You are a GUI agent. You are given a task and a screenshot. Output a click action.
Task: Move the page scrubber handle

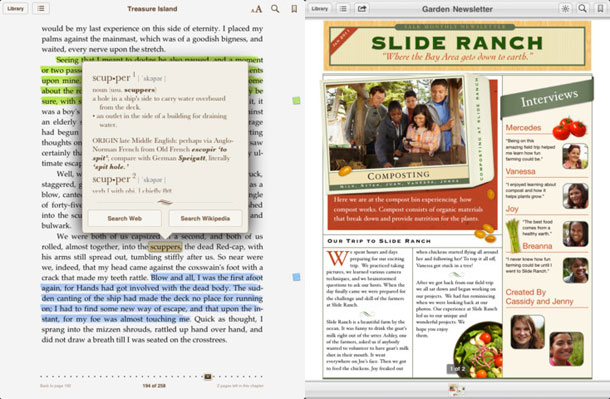(208, 376)
